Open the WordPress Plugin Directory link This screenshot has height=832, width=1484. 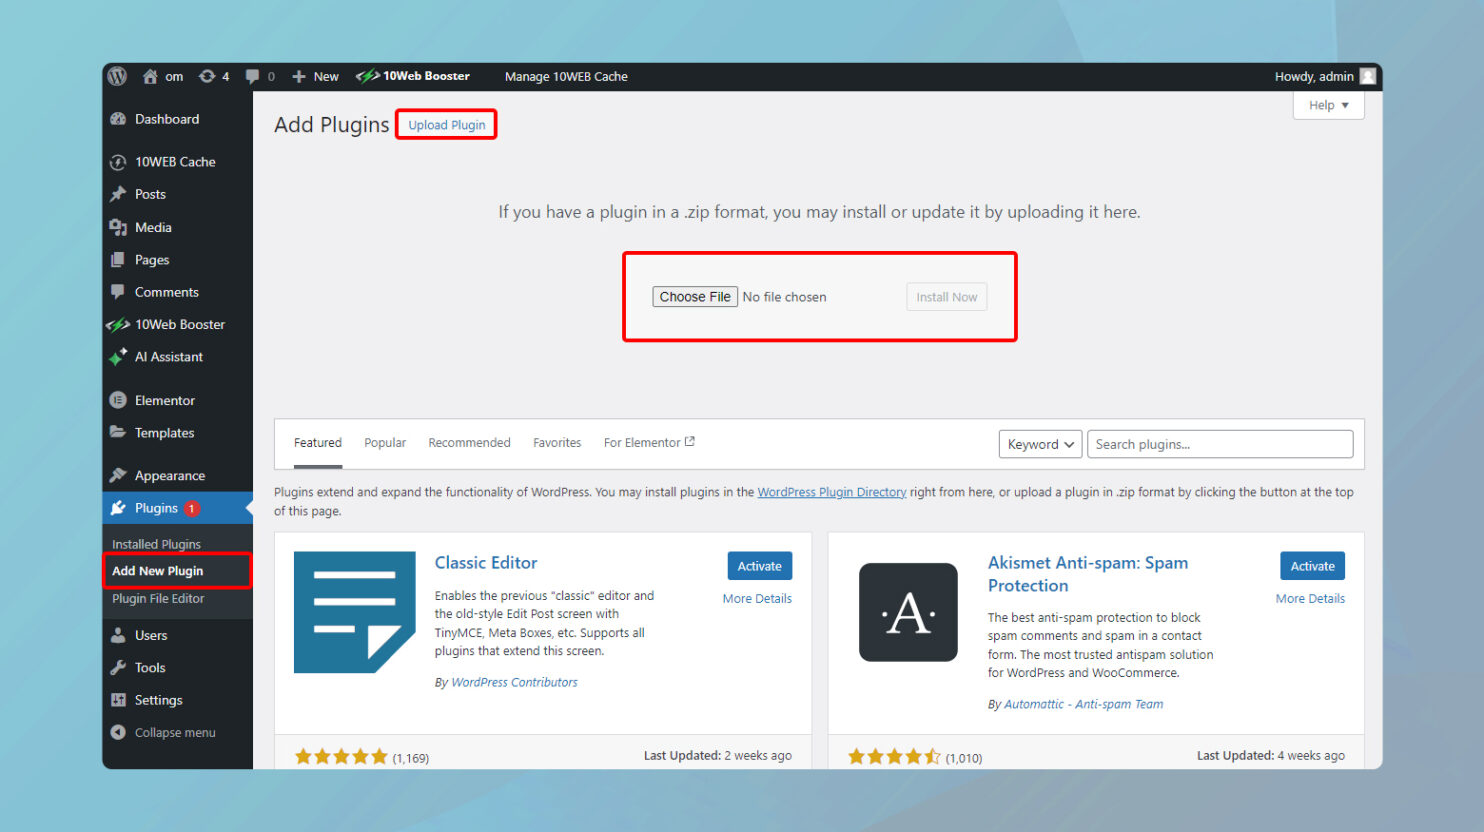831,491
